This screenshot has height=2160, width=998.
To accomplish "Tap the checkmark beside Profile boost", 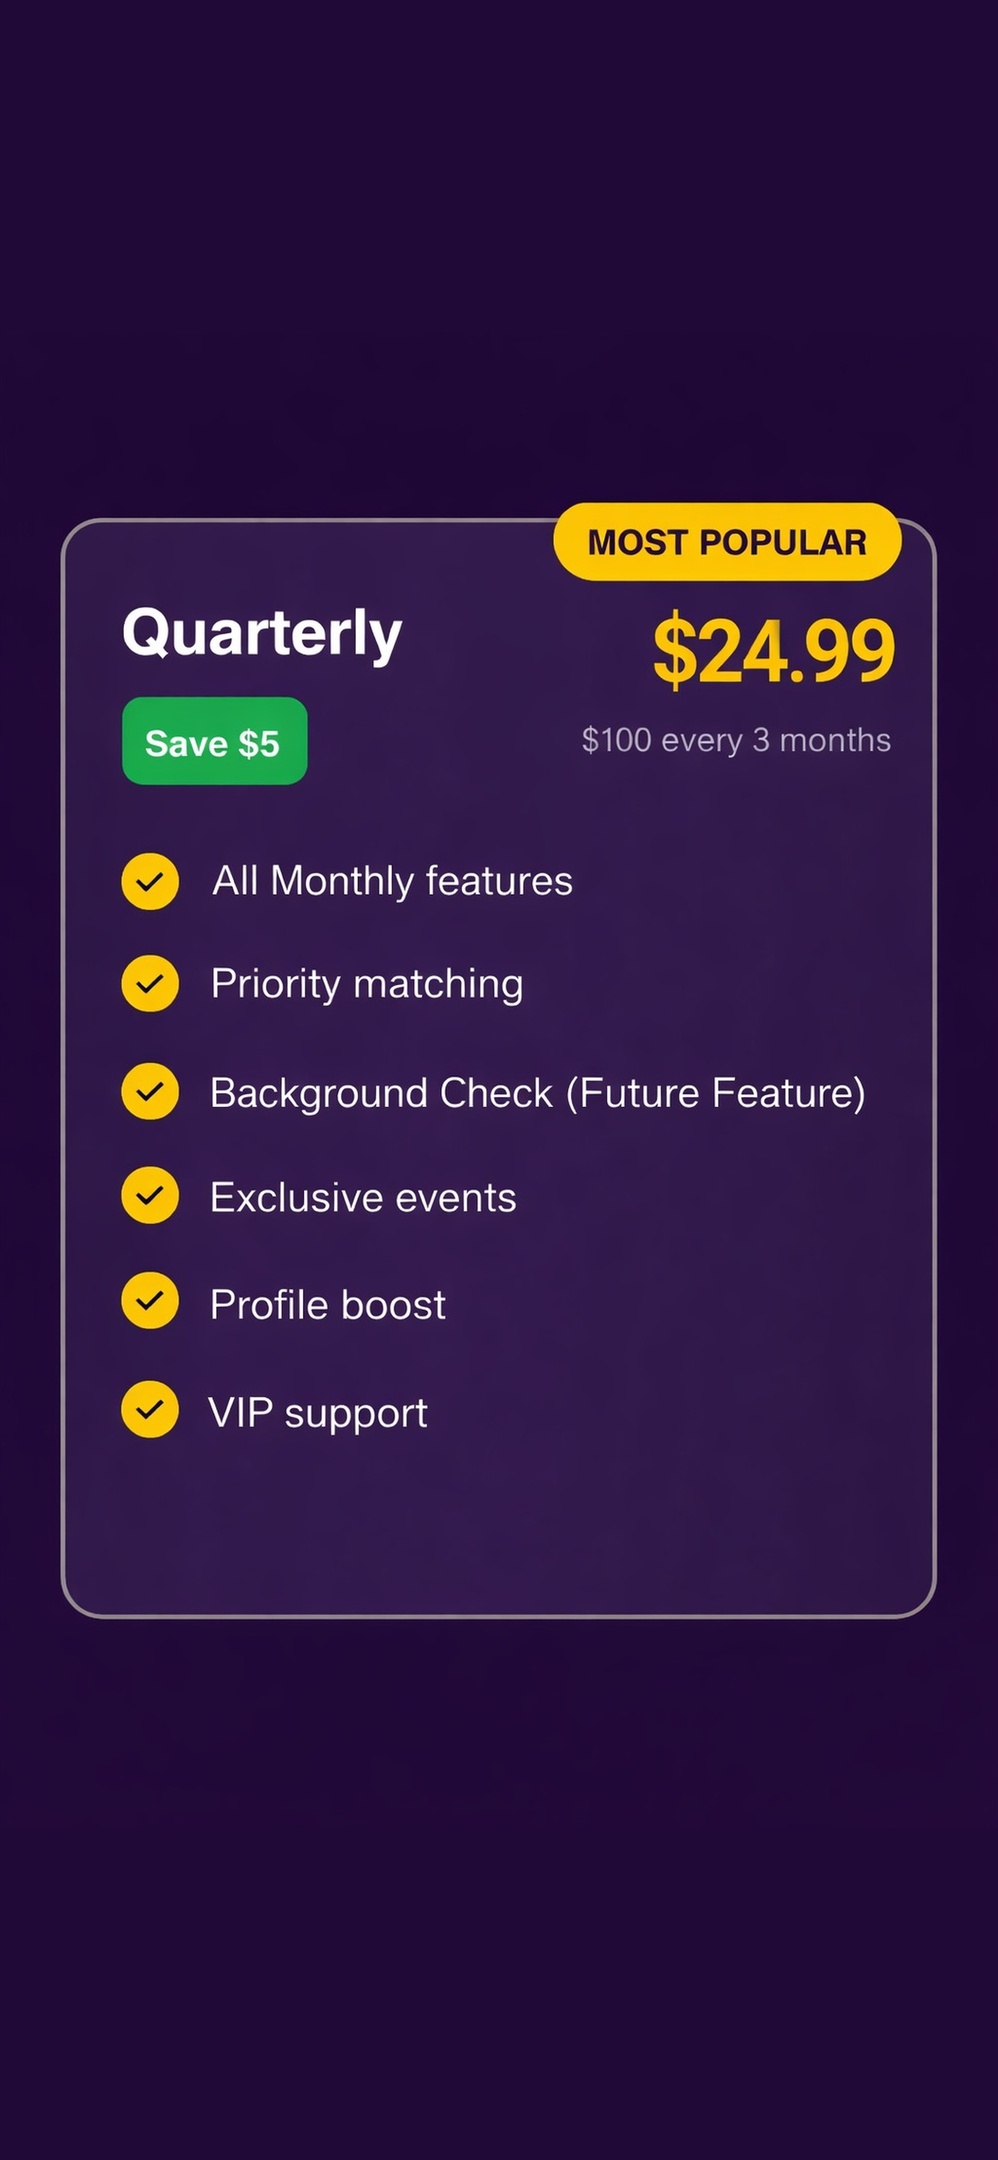I will click(x=150, y=1301).
